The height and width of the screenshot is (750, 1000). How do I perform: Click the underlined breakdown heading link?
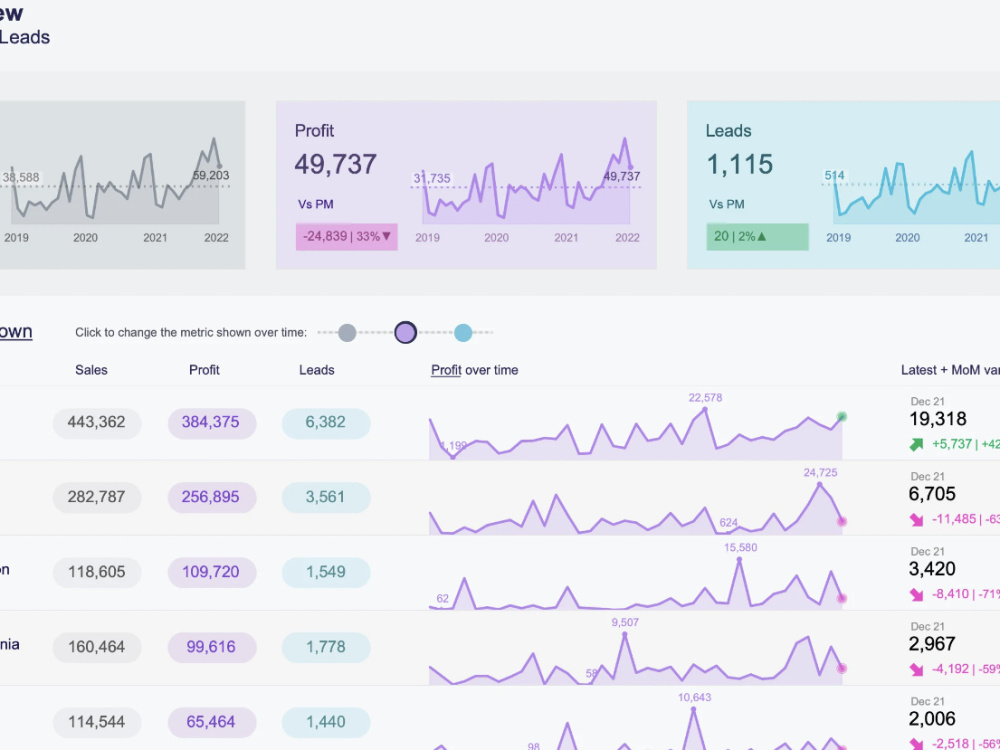[14, 330]
